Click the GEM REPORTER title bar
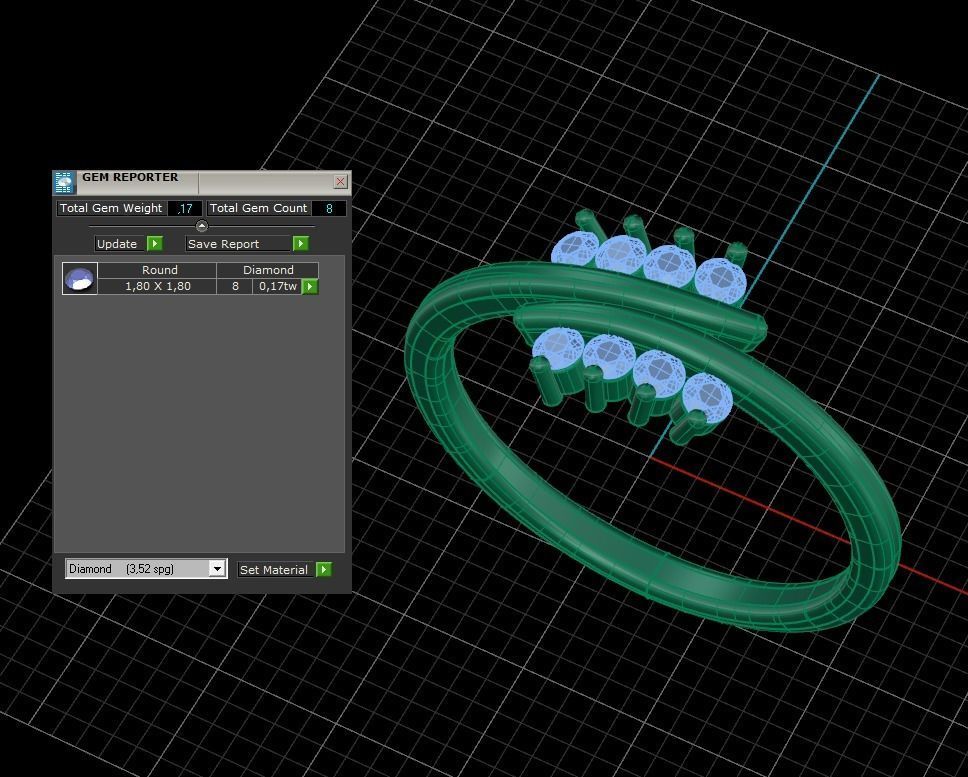The image size is (968, 777). (204, 183)
